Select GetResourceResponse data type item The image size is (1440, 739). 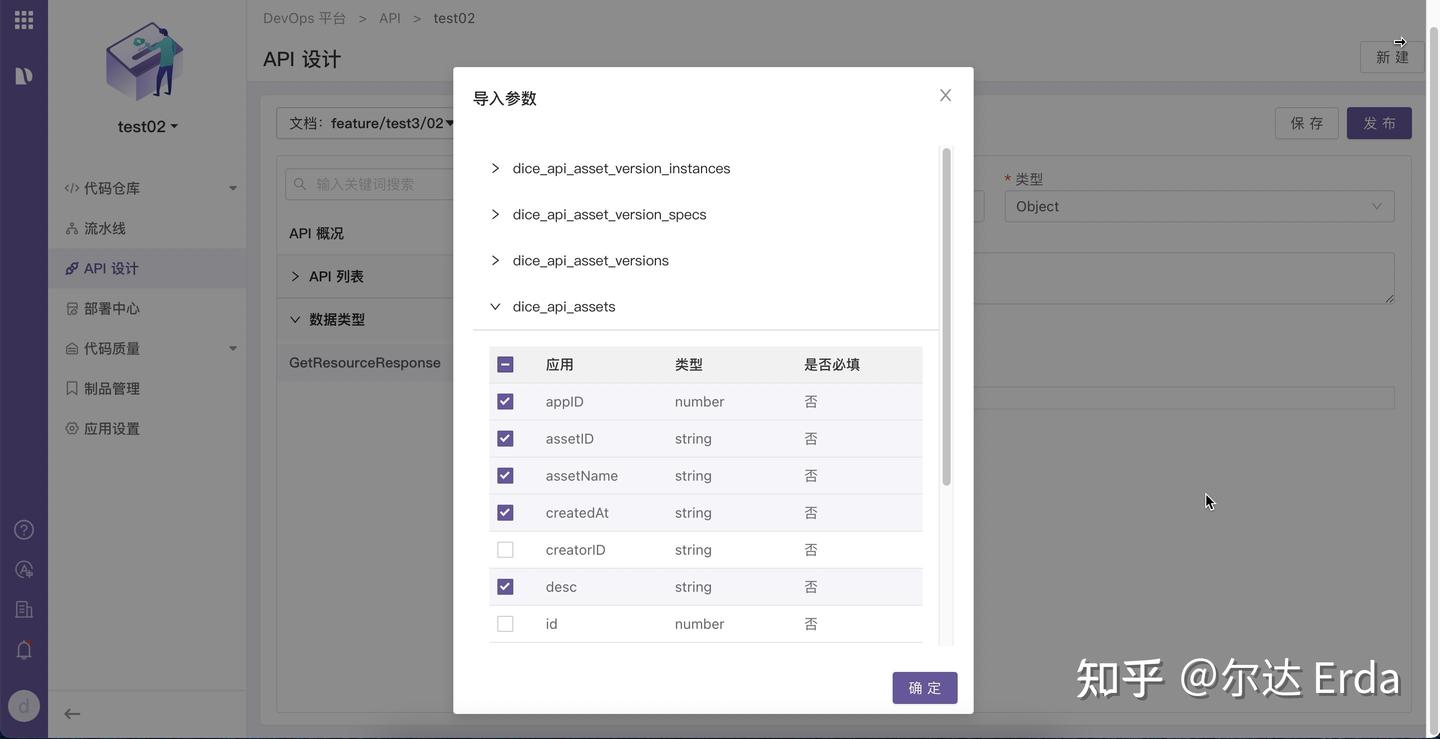coord(365,363)
